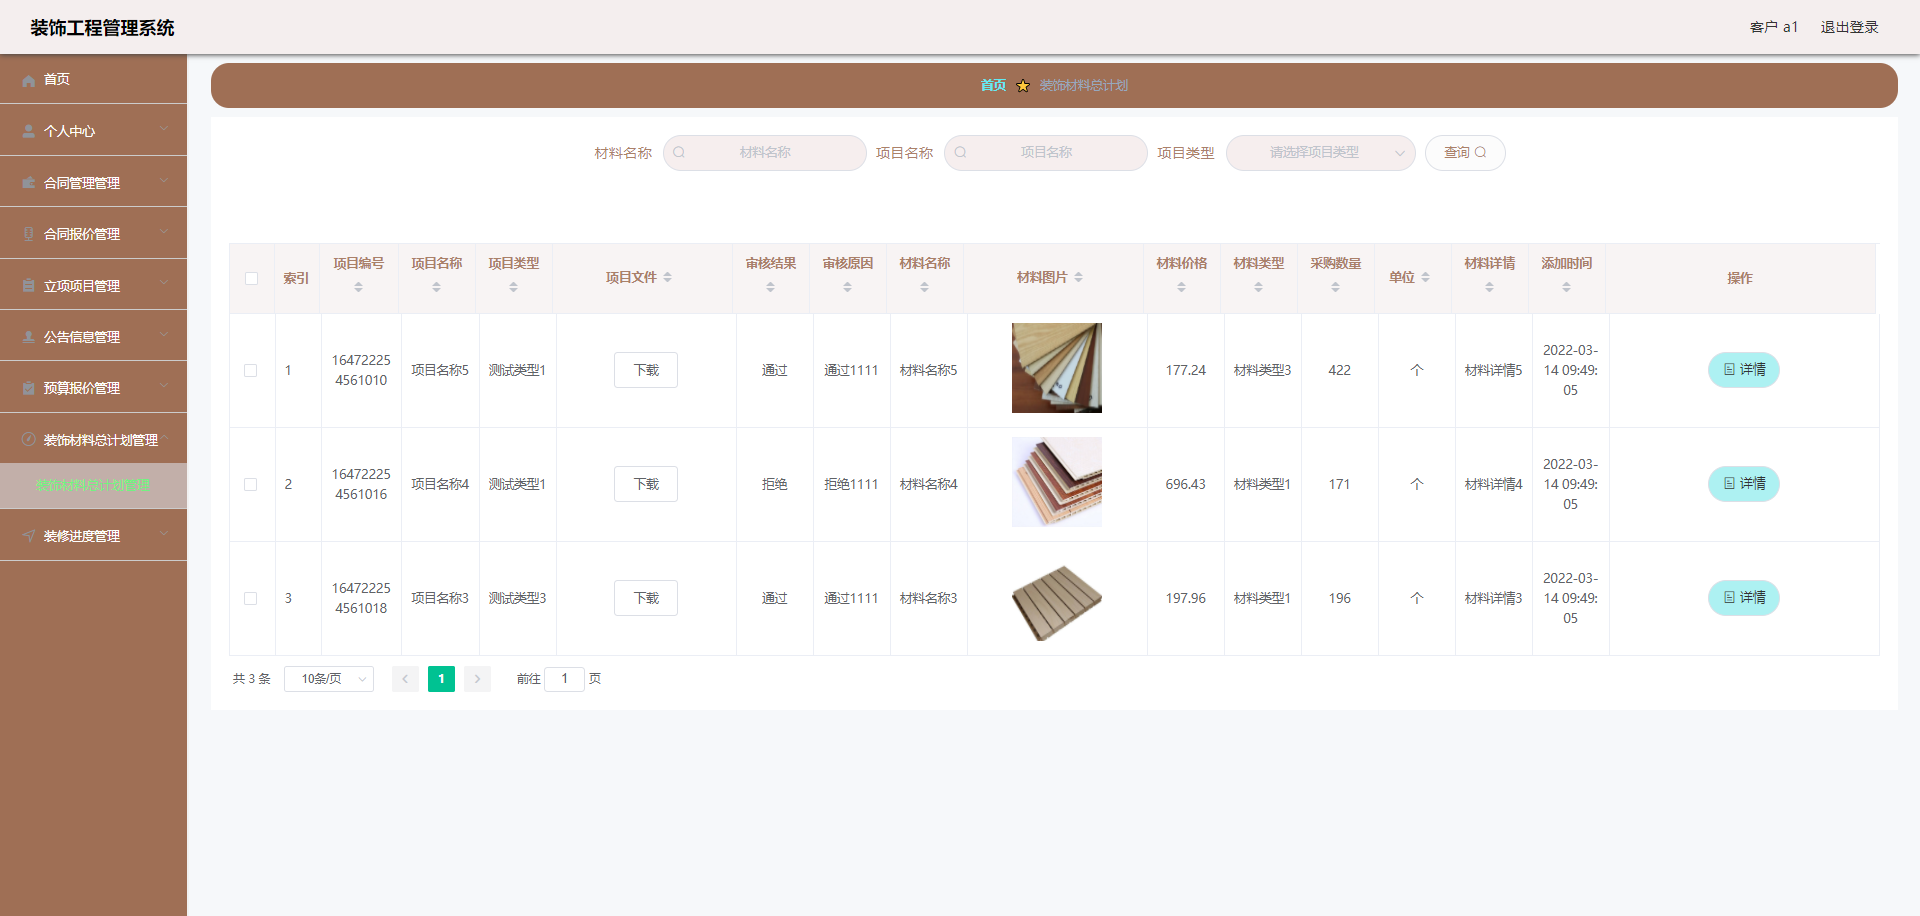Open material image of 材料名称4
Screen dimensions: 1920x916
click(1057, 482)
